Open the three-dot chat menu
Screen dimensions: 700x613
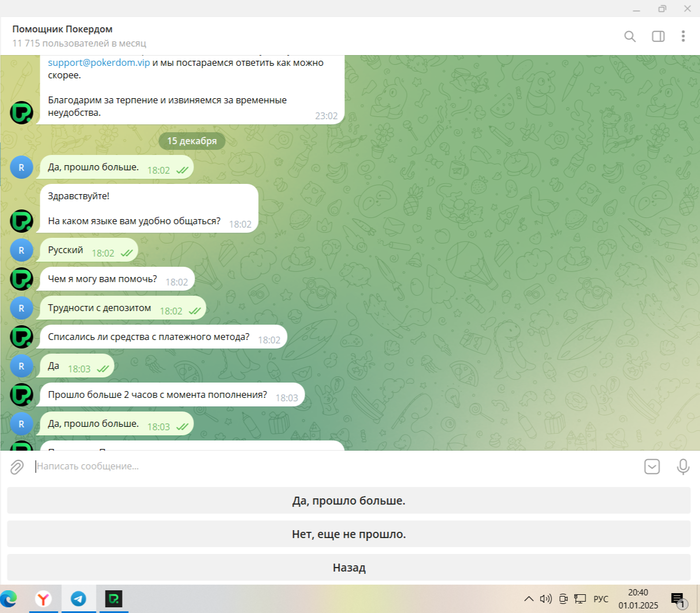(x=683, y=37)
